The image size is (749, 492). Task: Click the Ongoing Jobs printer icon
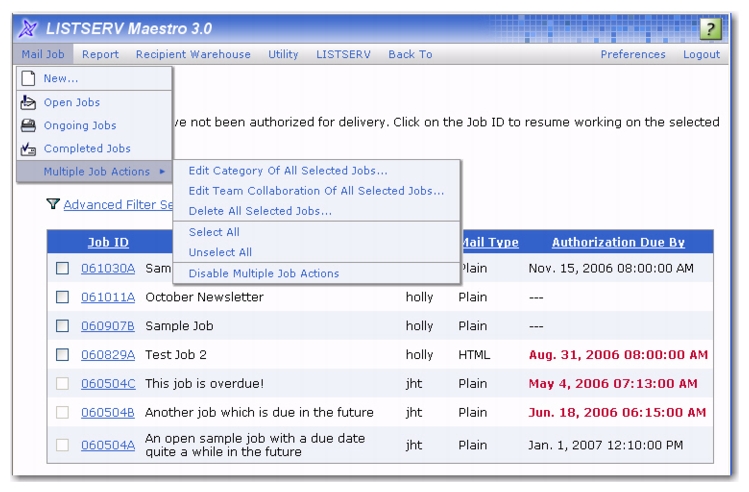tap(28, 126)
